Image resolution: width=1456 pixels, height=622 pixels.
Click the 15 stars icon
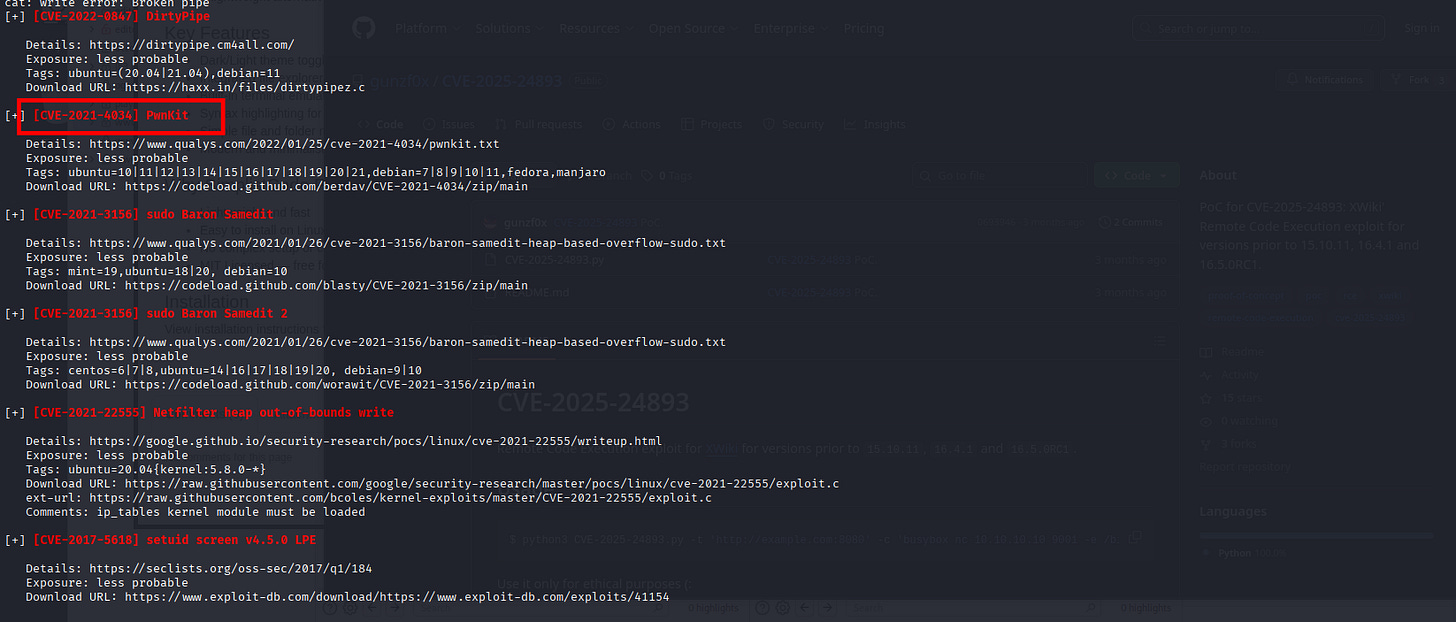(x=1208, y=398)
